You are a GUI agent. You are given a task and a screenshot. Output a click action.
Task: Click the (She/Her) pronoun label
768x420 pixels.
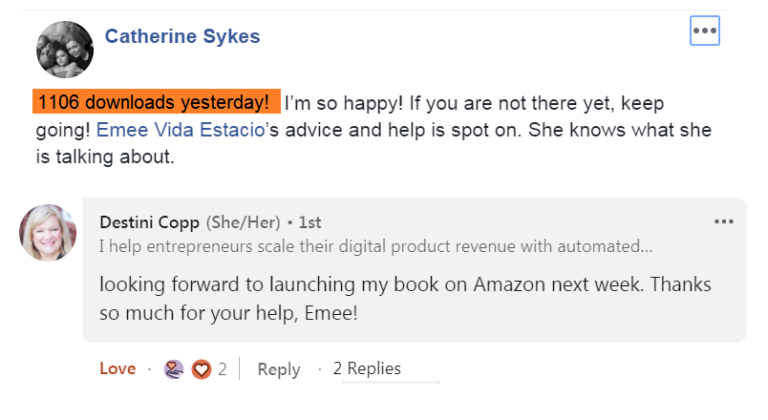coord(242,222)
